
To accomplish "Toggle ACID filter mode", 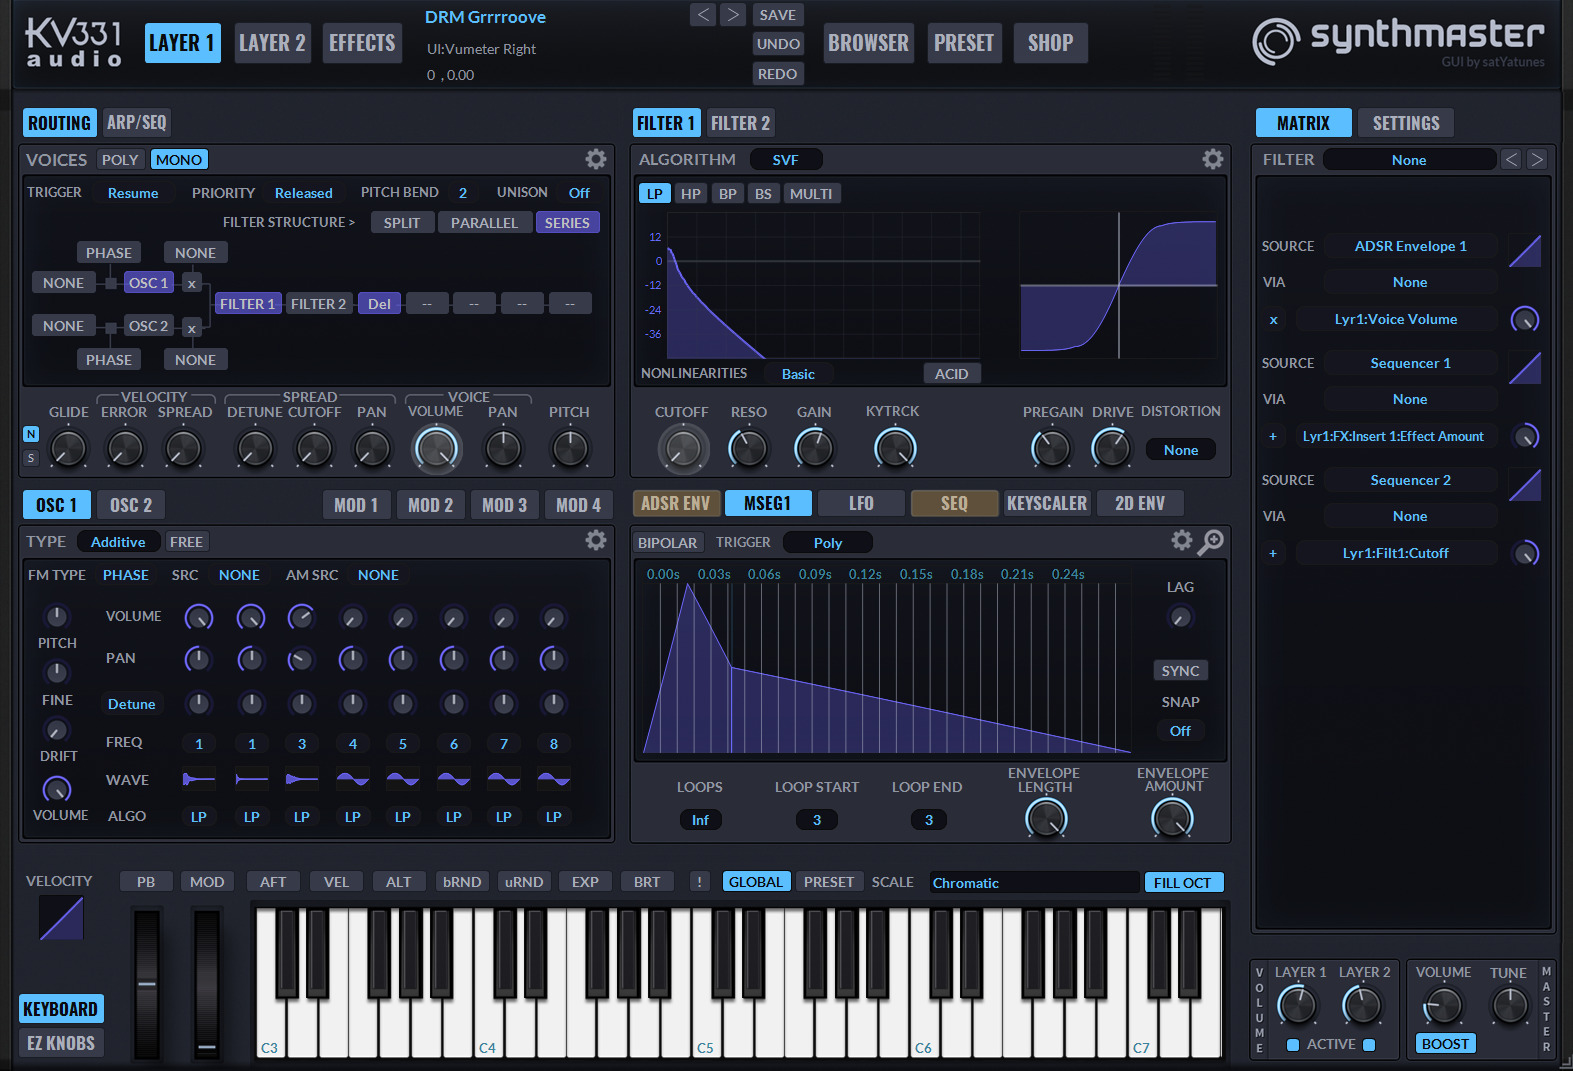I will (951, 374).
